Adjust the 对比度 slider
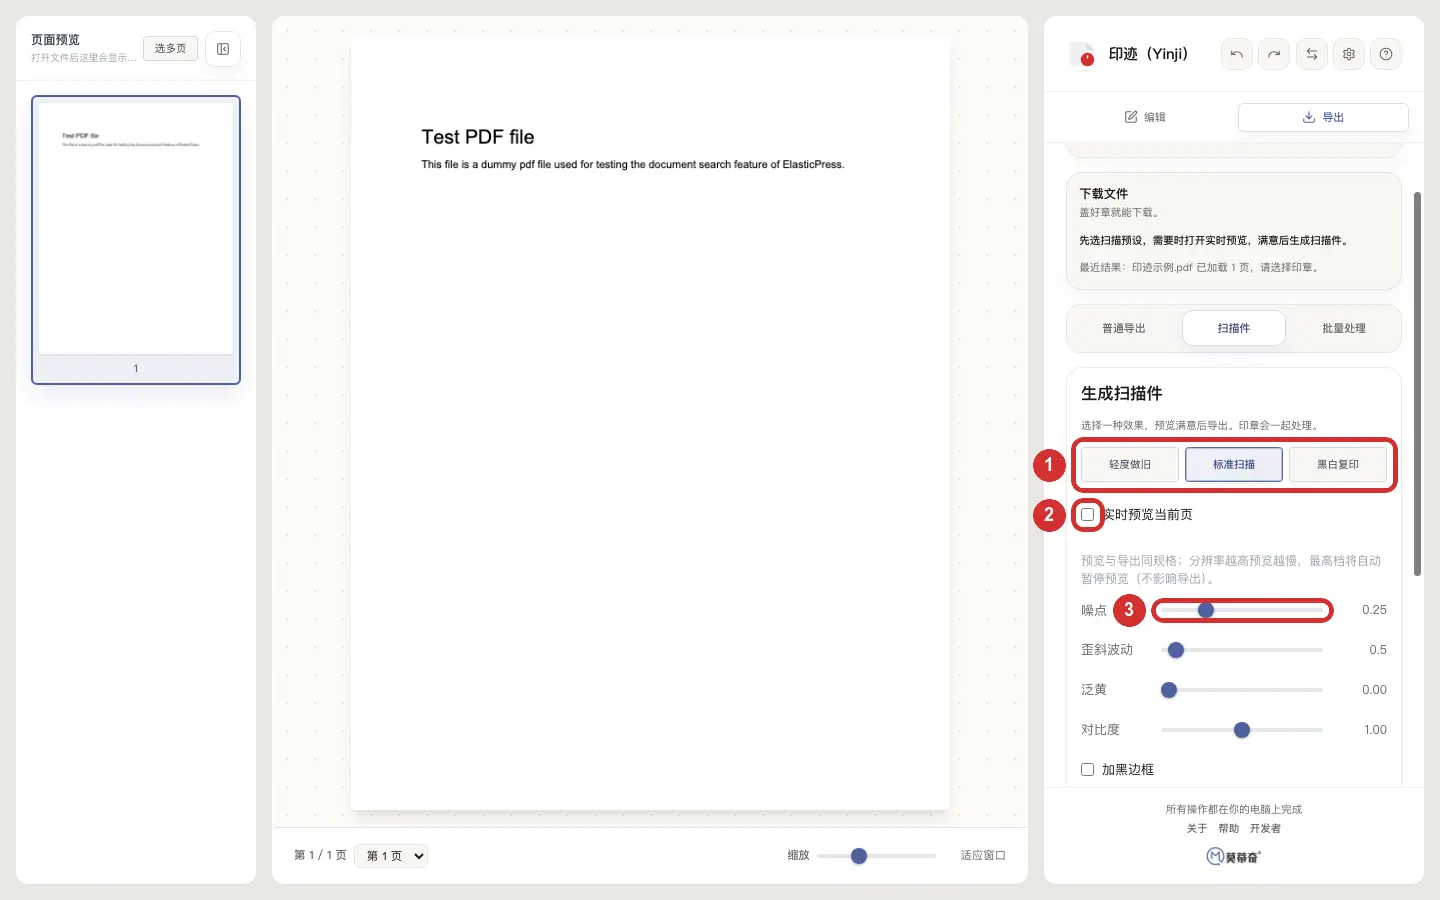Viewport: 1440px width, 900px height. tap(1242, 730)
